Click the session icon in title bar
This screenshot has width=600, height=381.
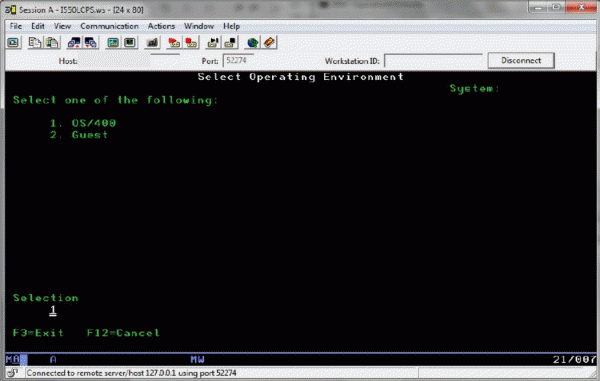(10, 10)
